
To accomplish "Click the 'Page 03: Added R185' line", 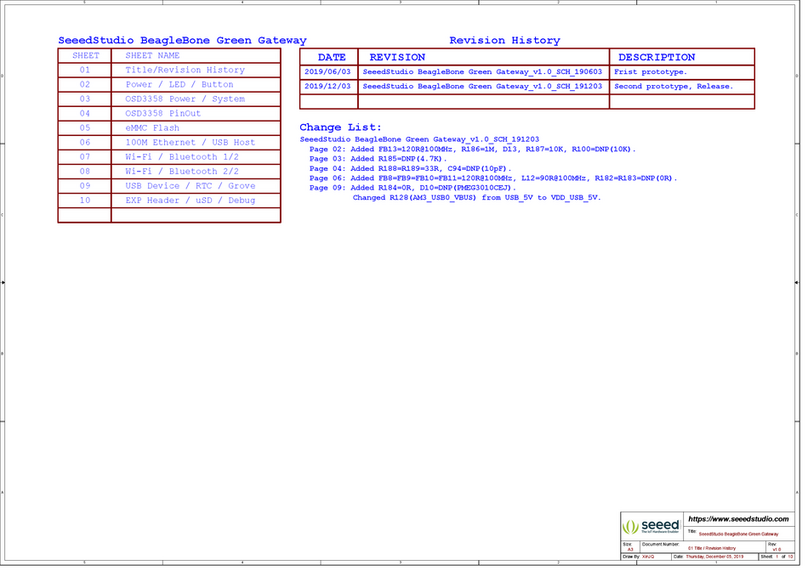I will 378,159.
